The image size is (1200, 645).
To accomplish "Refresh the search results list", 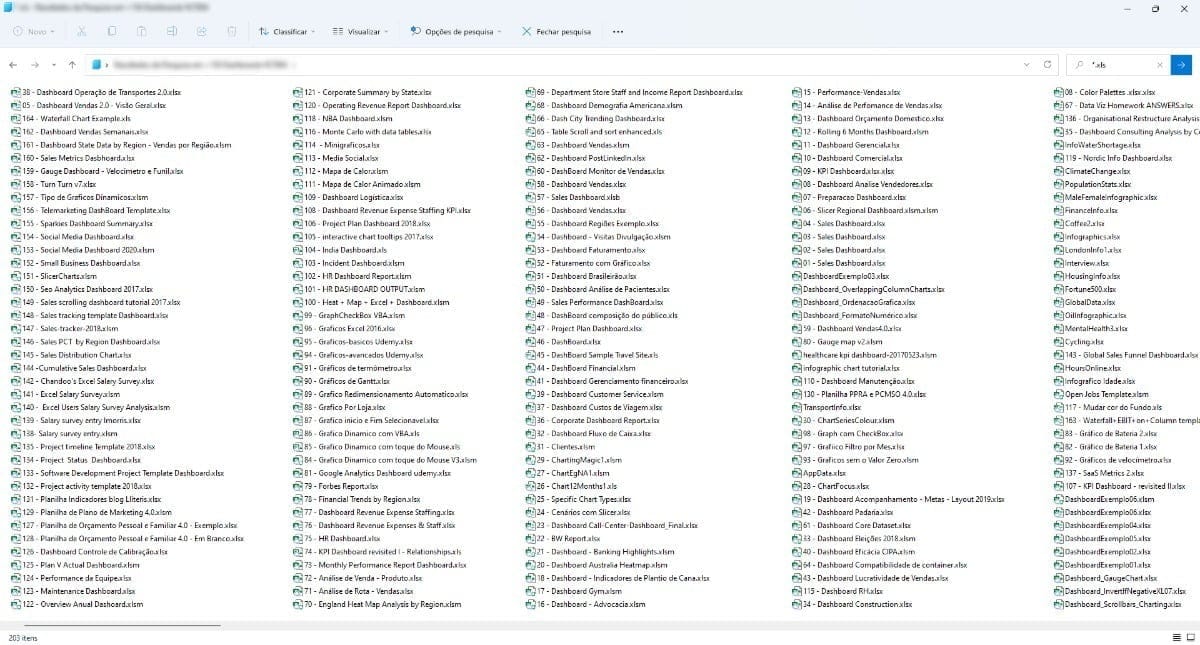I will (1047, 64).
